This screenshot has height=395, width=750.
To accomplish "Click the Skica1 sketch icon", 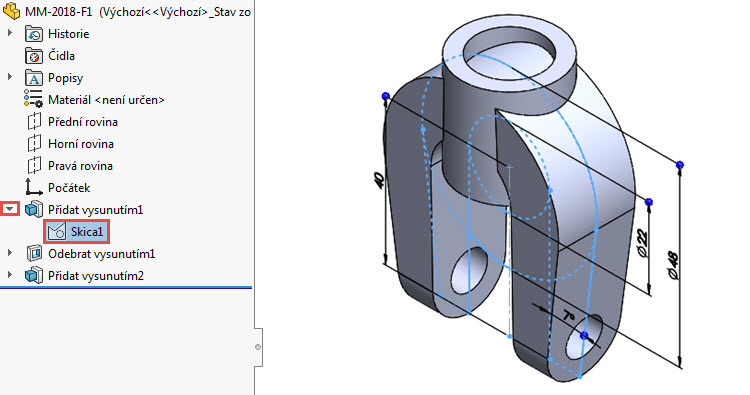I will 56,232.
